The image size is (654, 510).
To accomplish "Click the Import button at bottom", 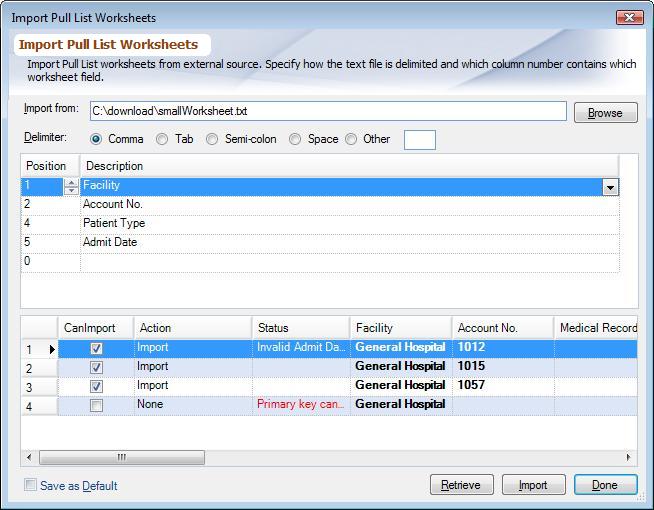I will click(533, 485).
